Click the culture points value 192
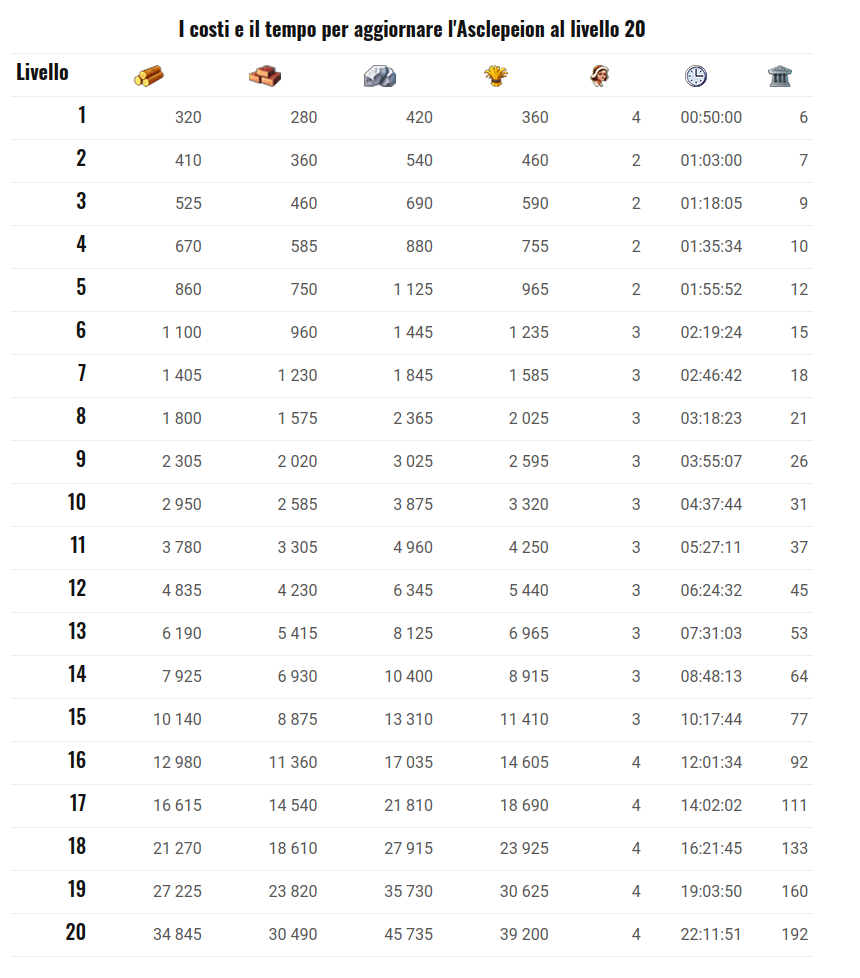The height and width of the screenshot is (978, 860). (795, 934)
